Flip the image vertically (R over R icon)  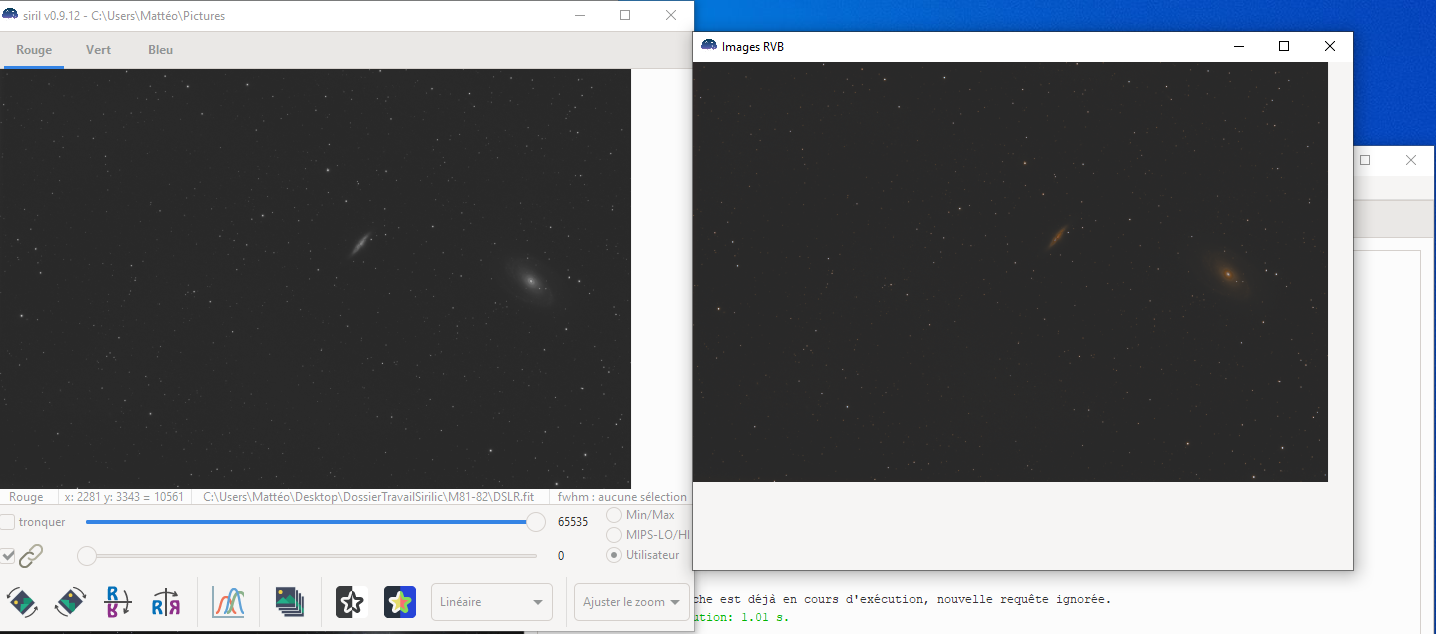(x=118, y=602)
